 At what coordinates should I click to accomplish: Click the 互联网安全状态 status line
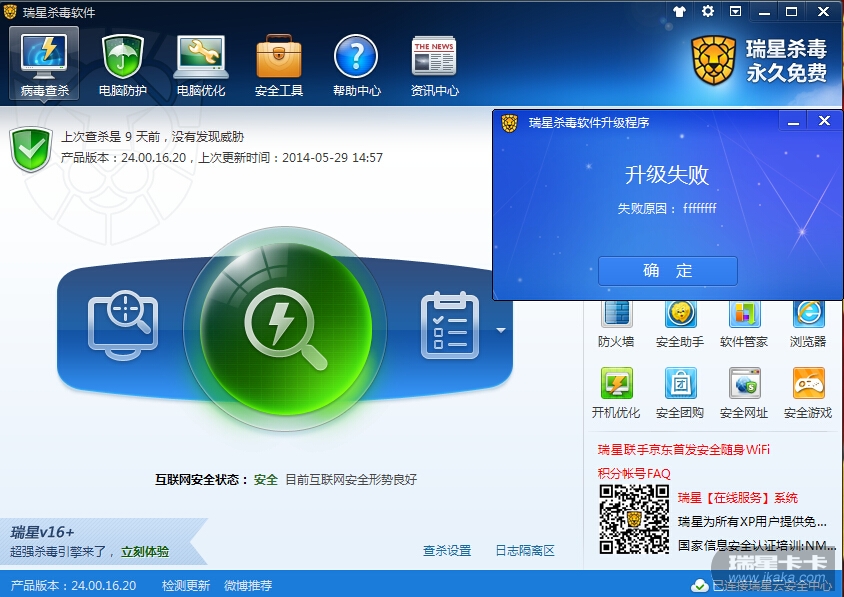point(286,480)
